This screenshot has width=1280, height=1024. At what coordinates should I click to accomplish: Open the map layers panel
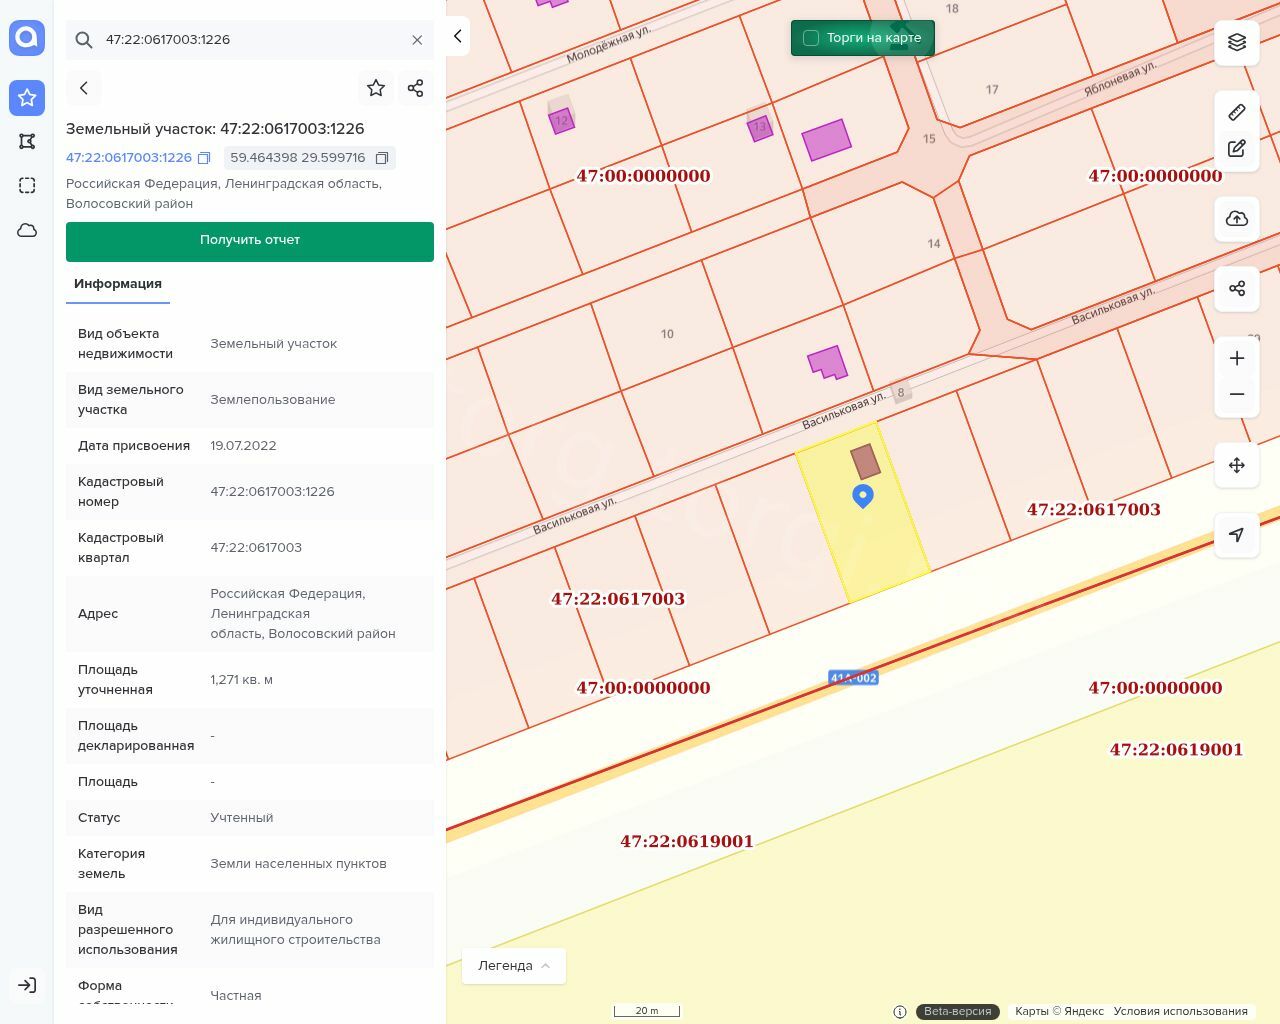(1237, 42)
